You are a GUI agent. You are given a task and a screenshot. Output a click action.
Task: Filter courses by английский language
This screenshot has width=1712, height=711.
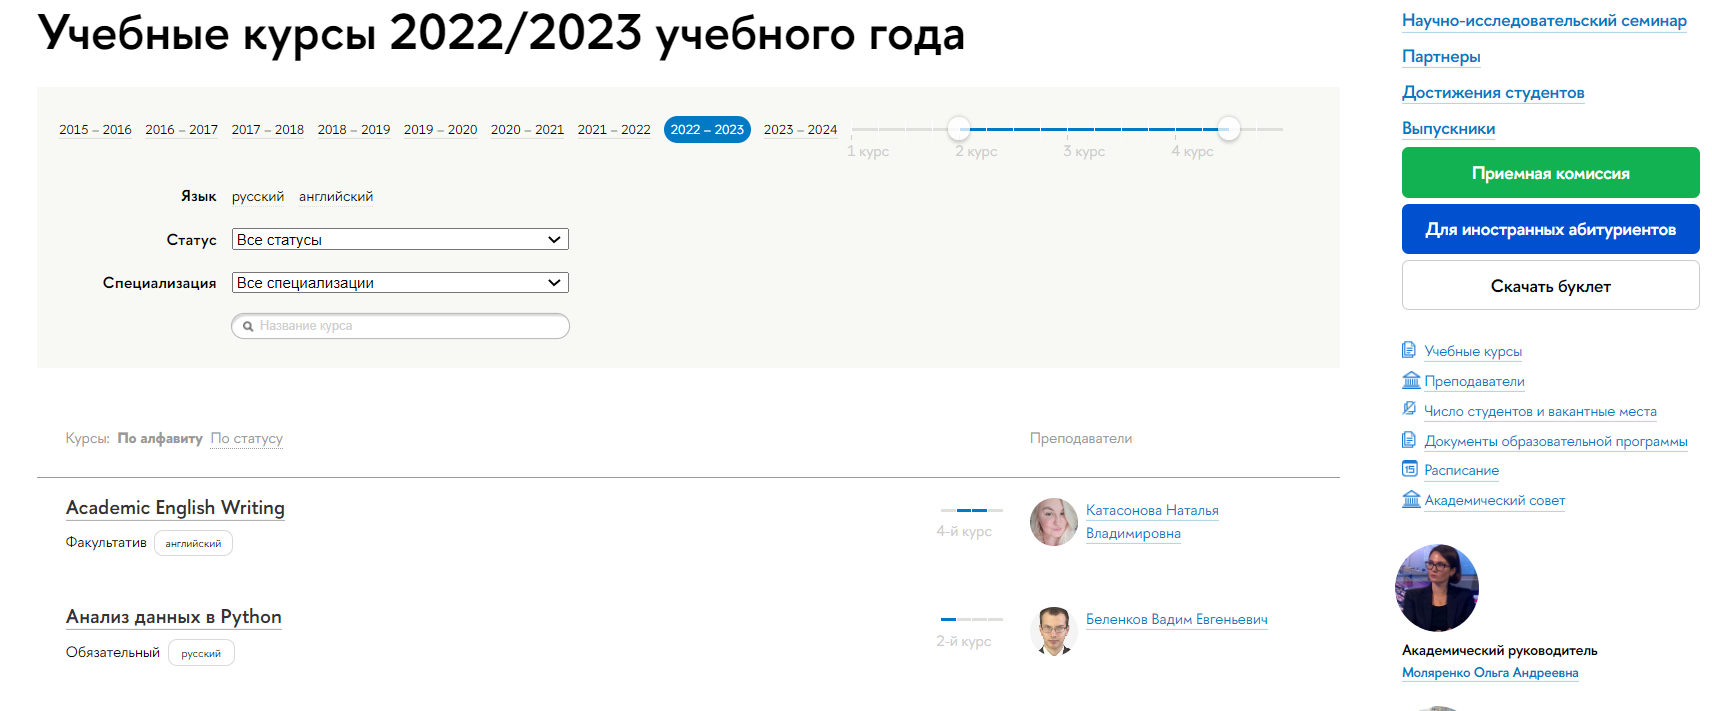click(x=336, y=197)
